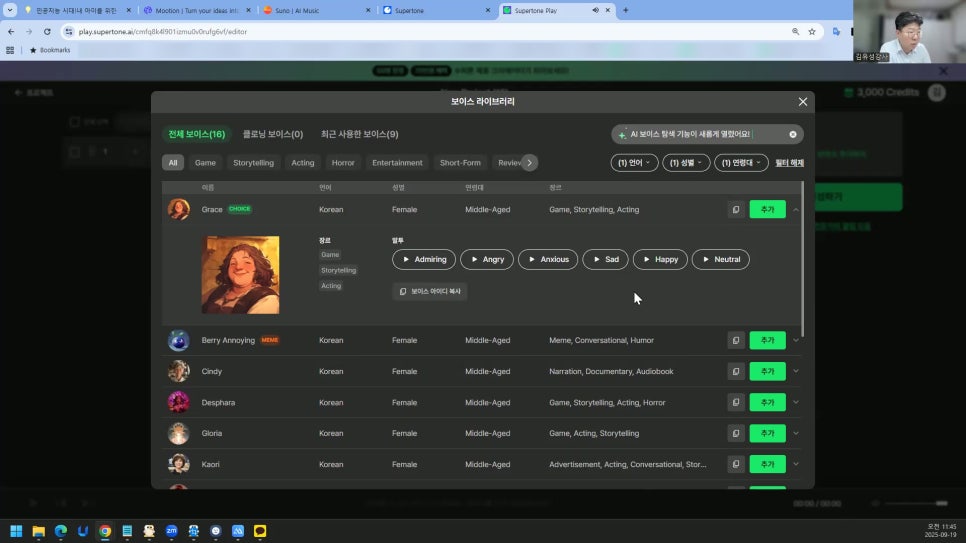Expand Kaori voice details
The image size is (966, 543).
point(796,464)
